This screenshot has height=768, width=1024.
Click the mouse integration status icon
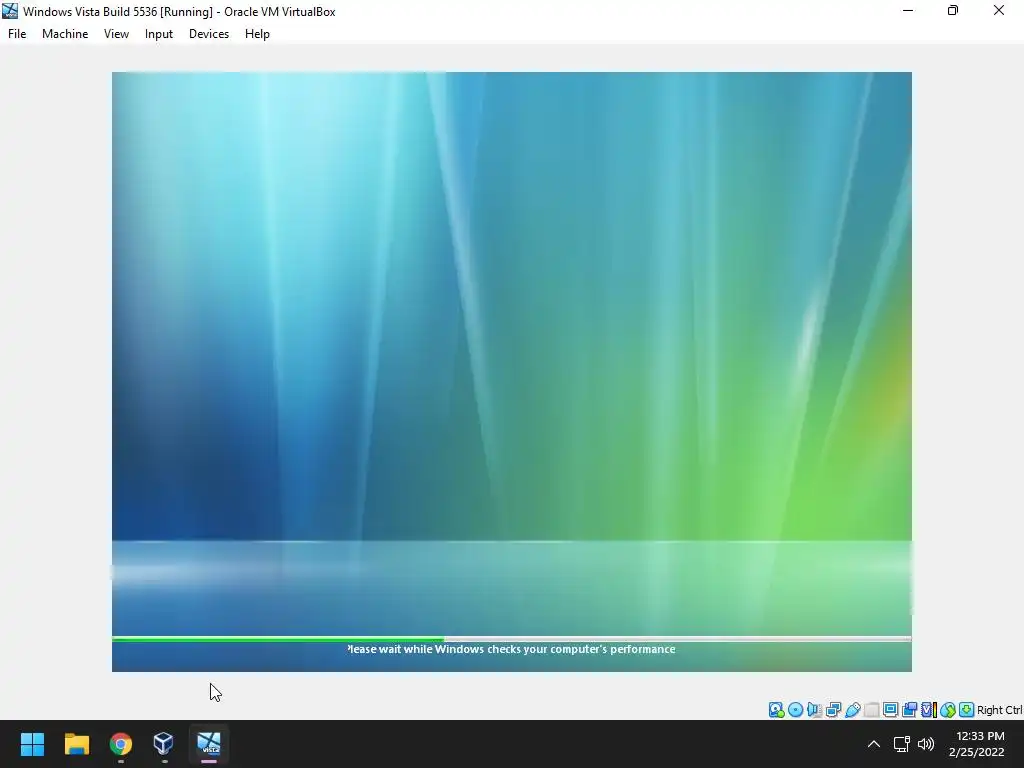point(948,710)
